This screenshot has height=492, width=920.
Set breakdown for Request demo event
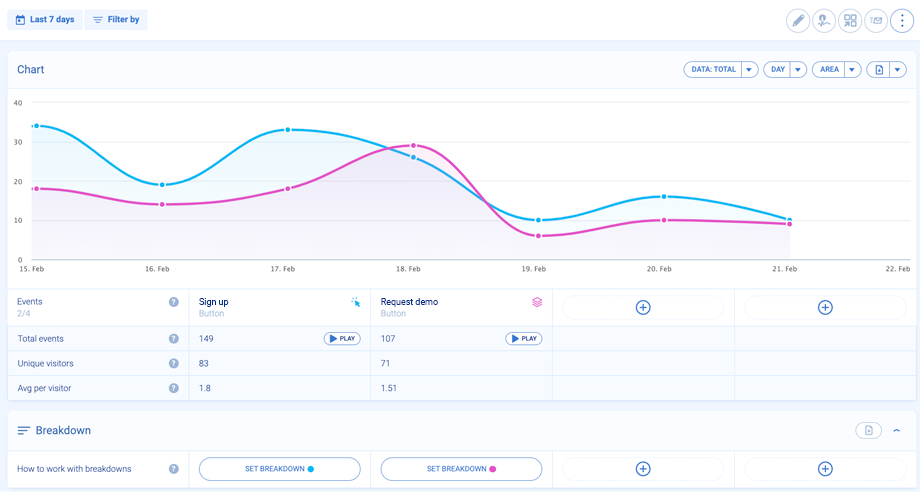(x=461, y=469)
